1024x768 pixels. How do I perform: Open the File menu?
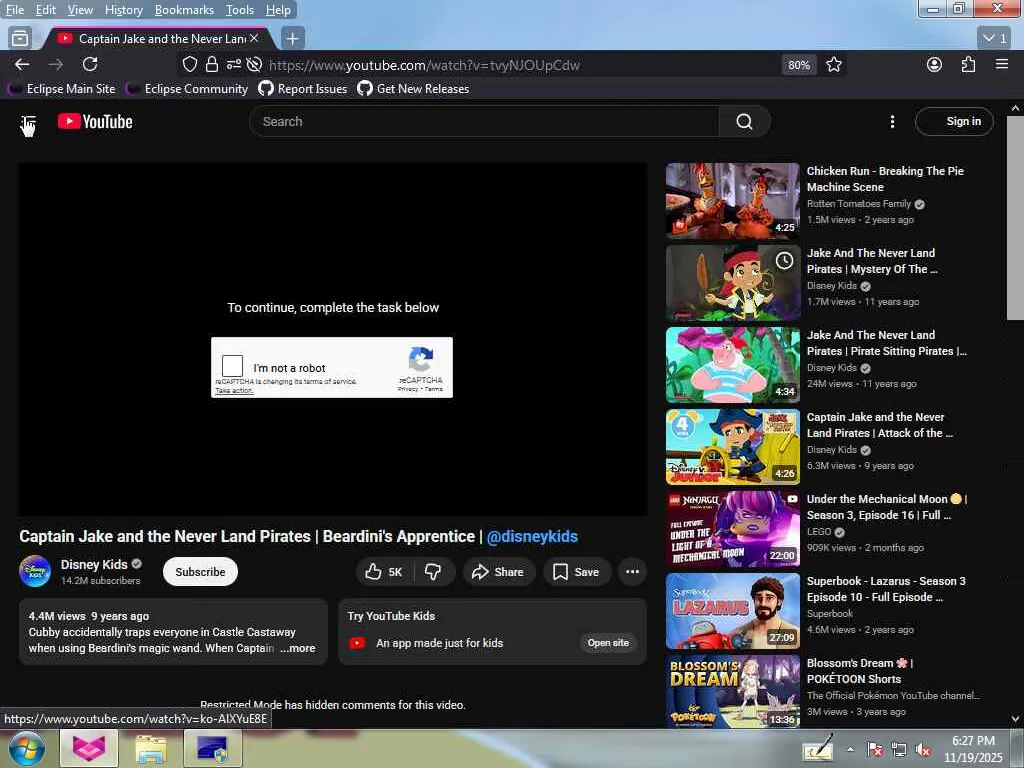14,10
